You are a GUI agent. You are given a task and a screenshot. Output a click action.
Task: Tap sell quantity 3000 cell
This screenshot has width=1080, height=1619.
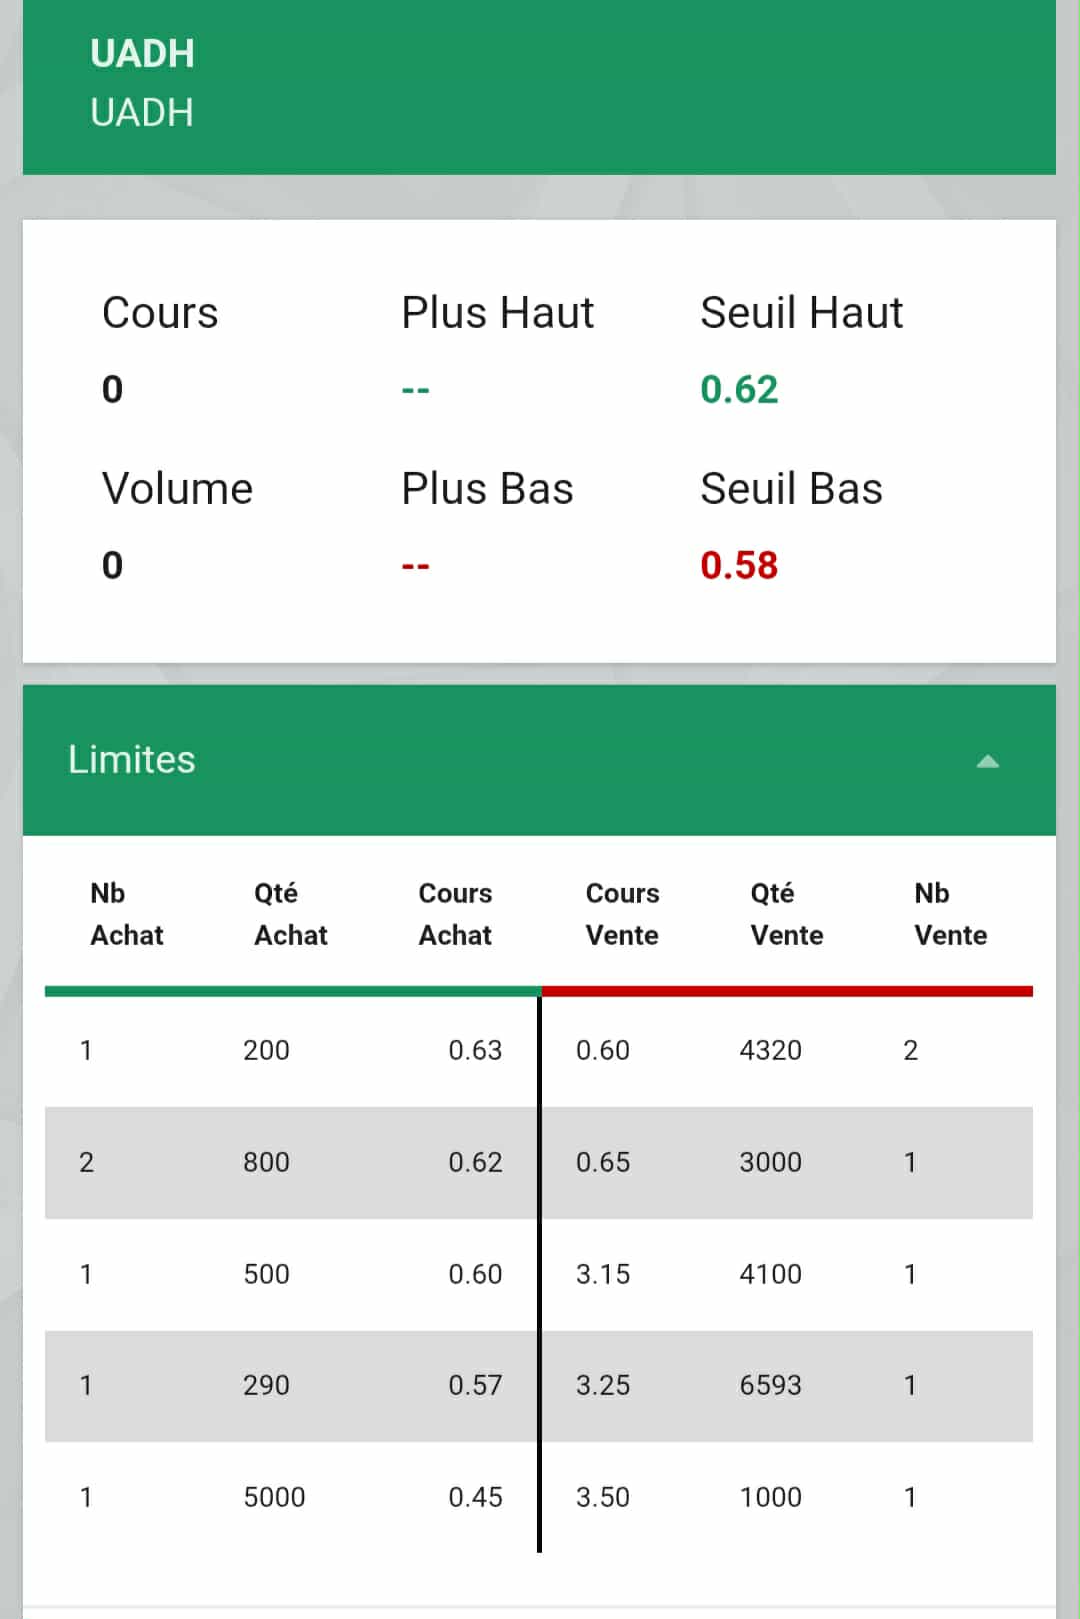coord(770,1162)
